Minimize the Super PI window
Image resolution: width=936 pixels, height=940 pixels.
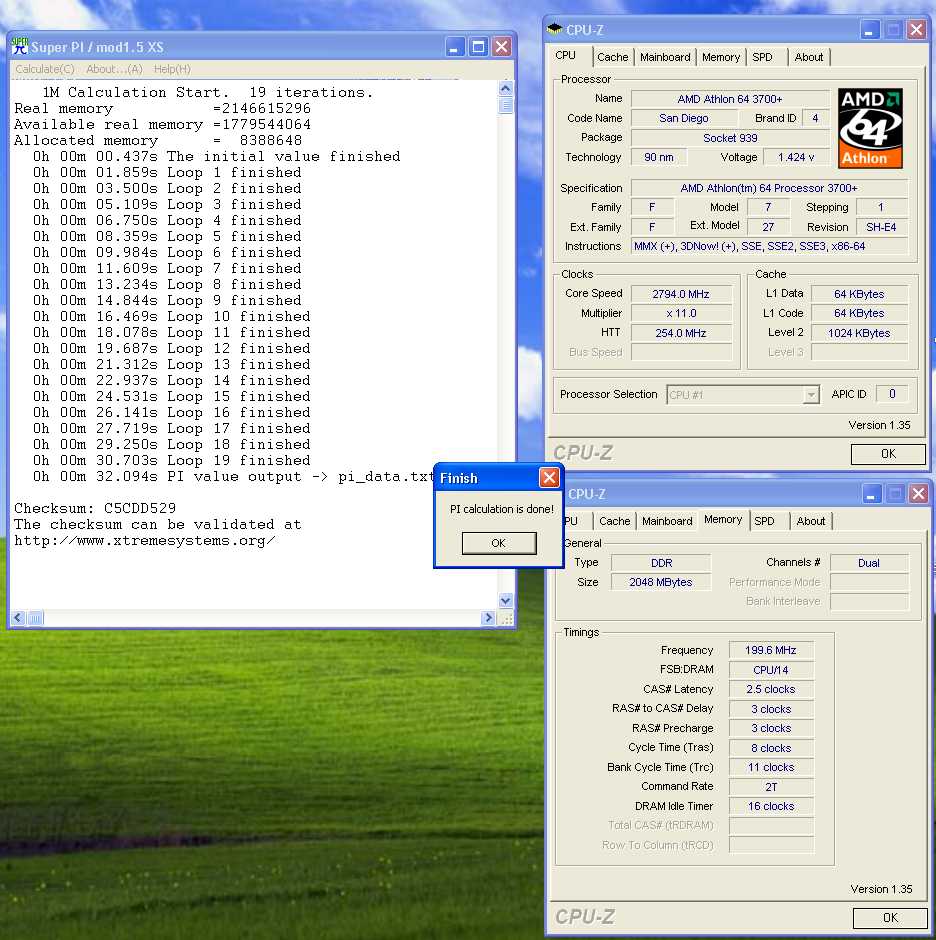click(455, 46)
